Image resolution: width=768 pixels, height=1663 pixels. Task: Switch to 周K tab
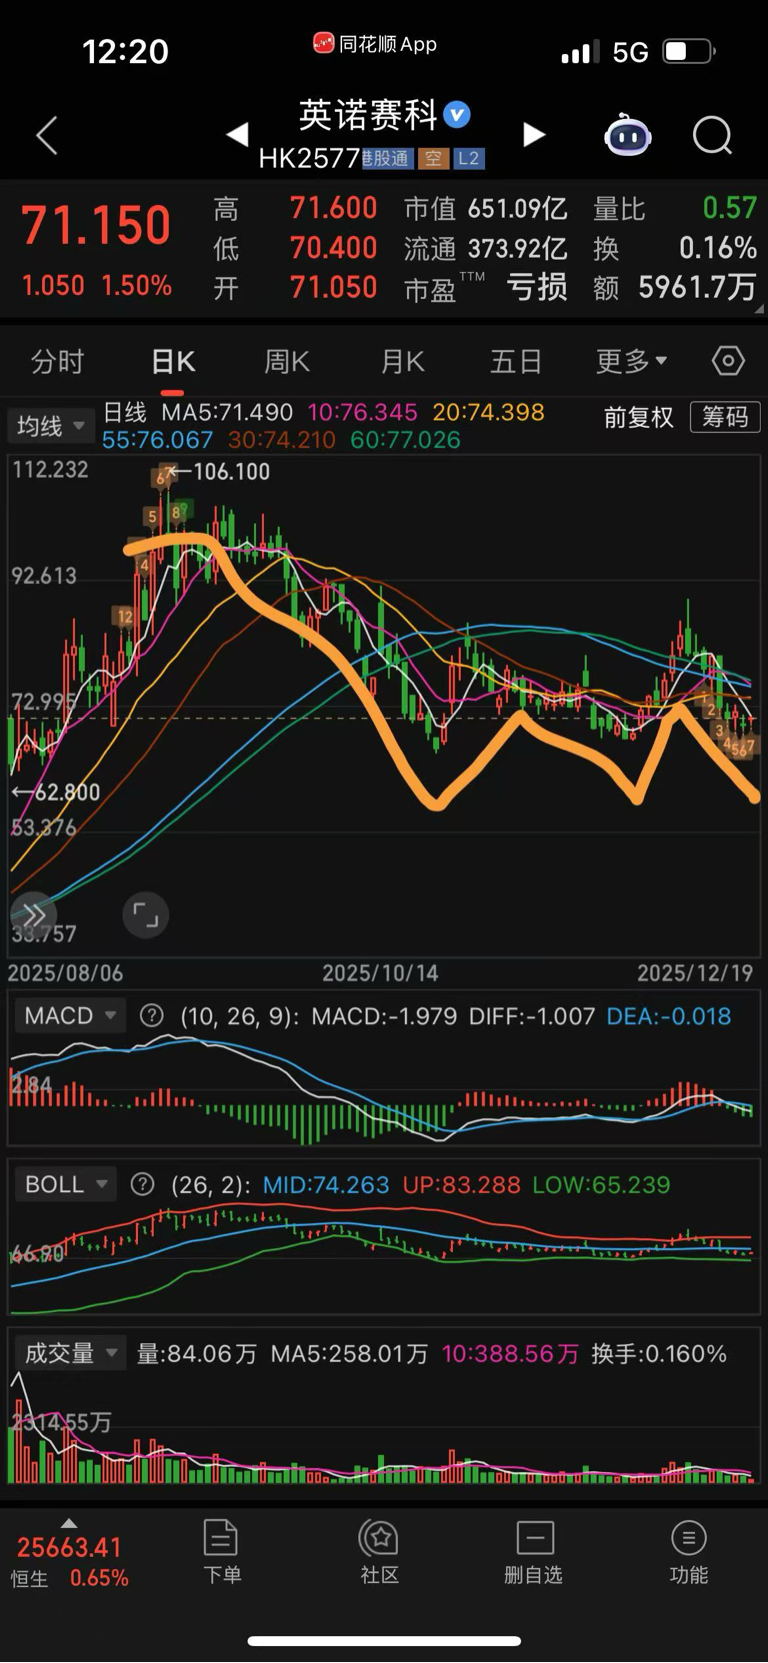coord(287,361)
